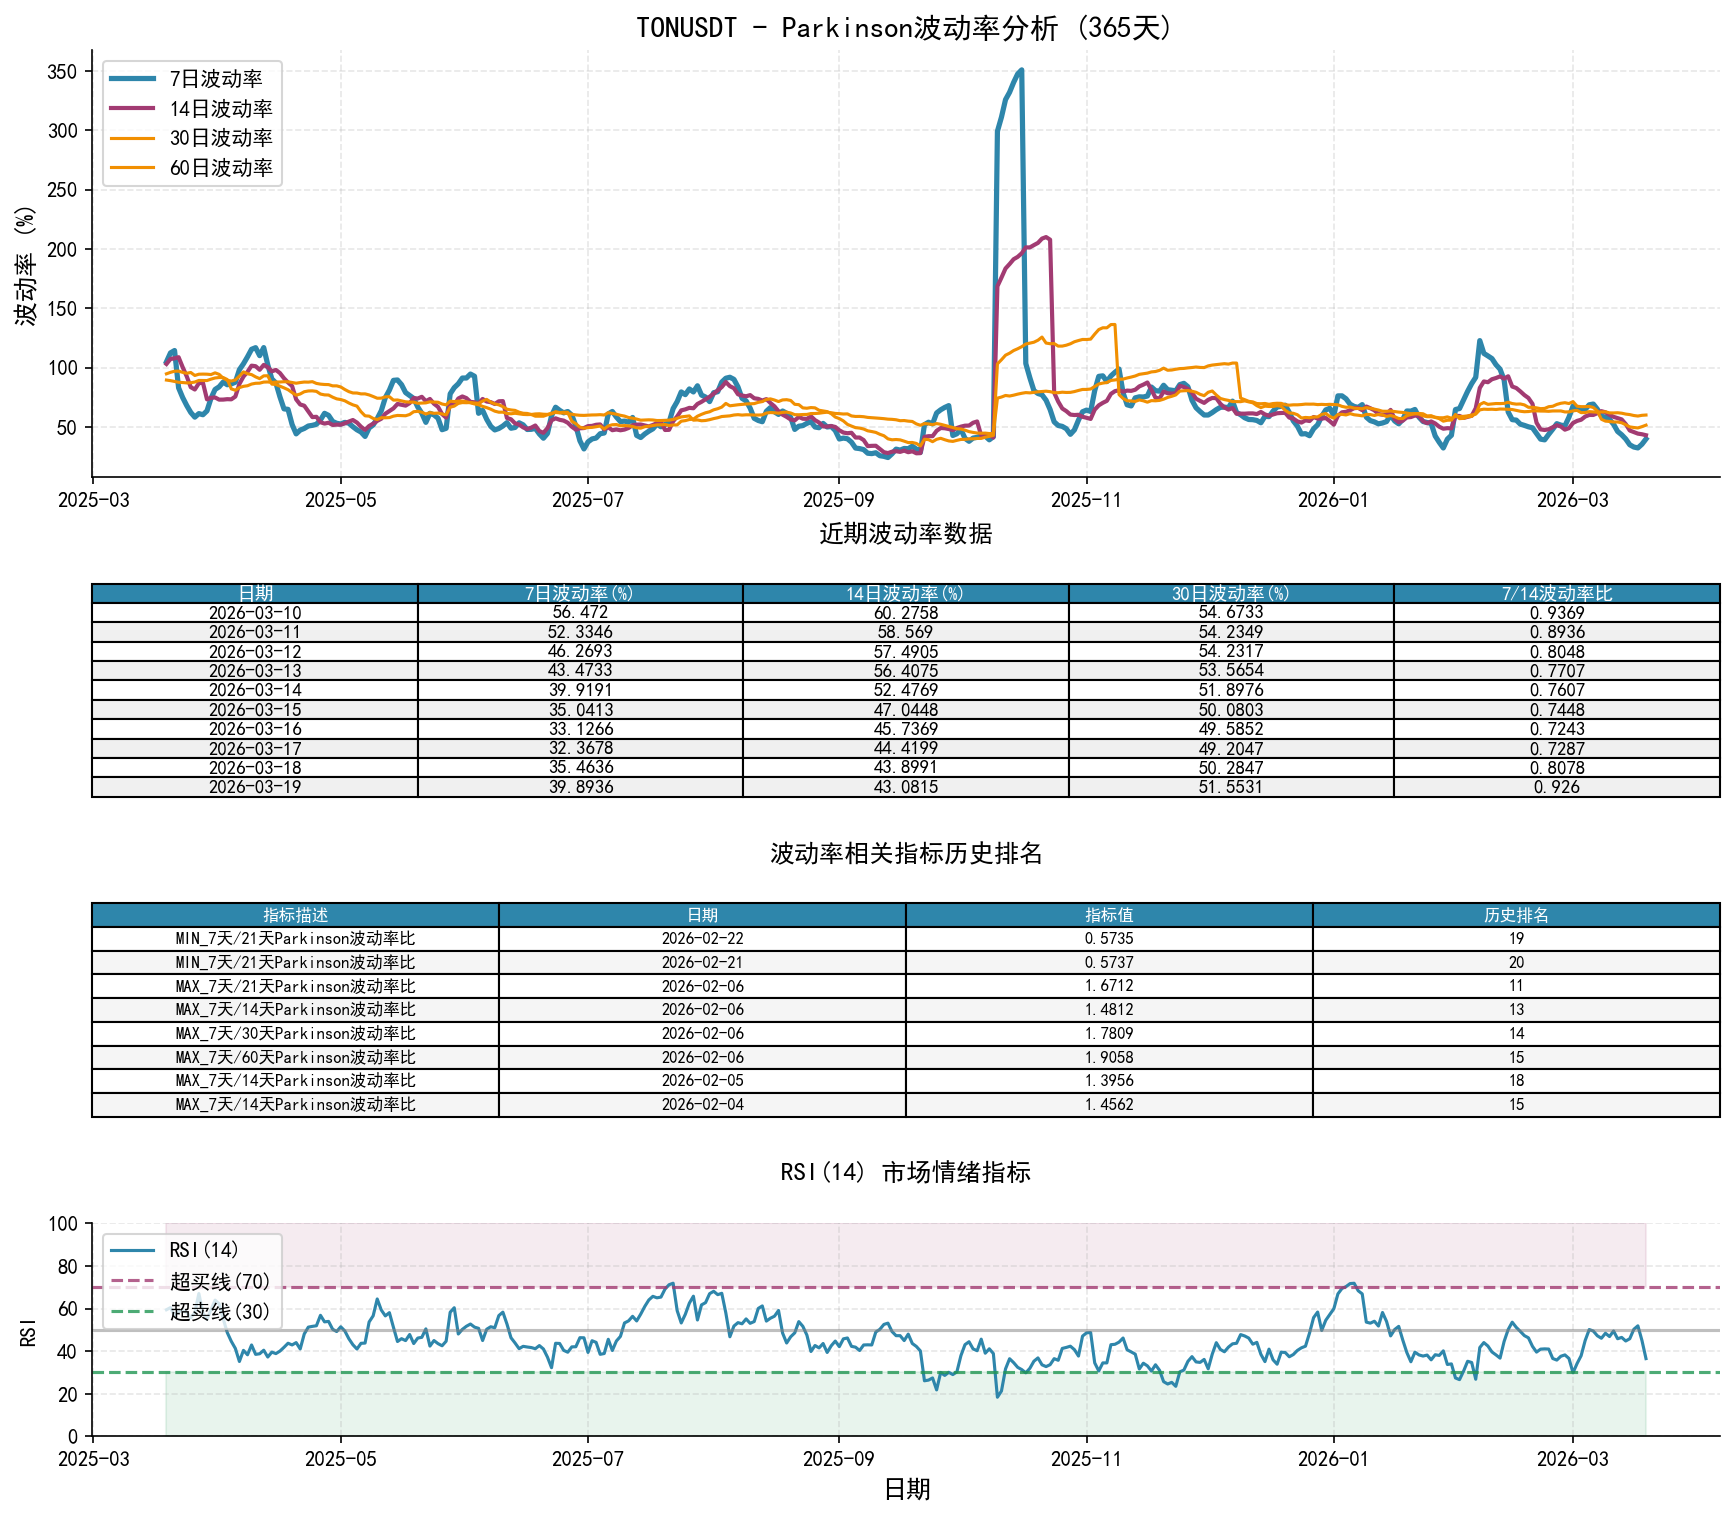Select the 指标描述 column header
Screen dimensions: 1734x1515
point(295,915)
